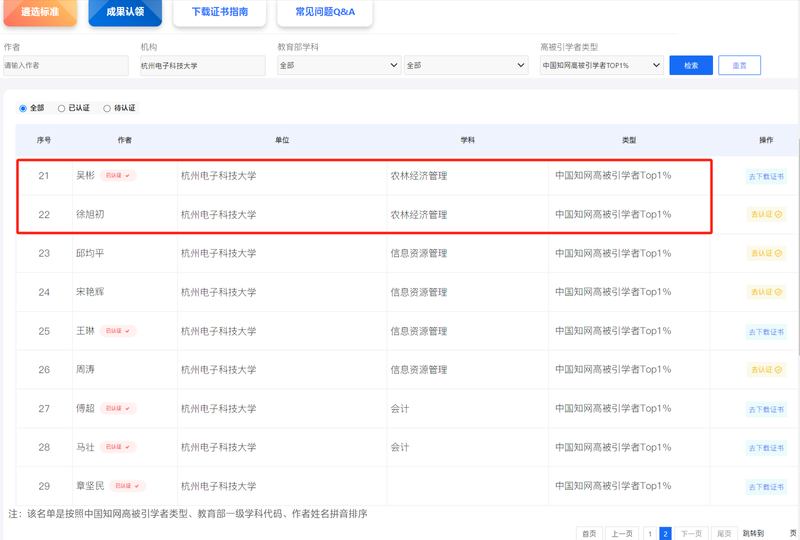The width and height of the screenshot is (800, 540).
Task: Click 下一页 next page button
Action: coord(691,533)
